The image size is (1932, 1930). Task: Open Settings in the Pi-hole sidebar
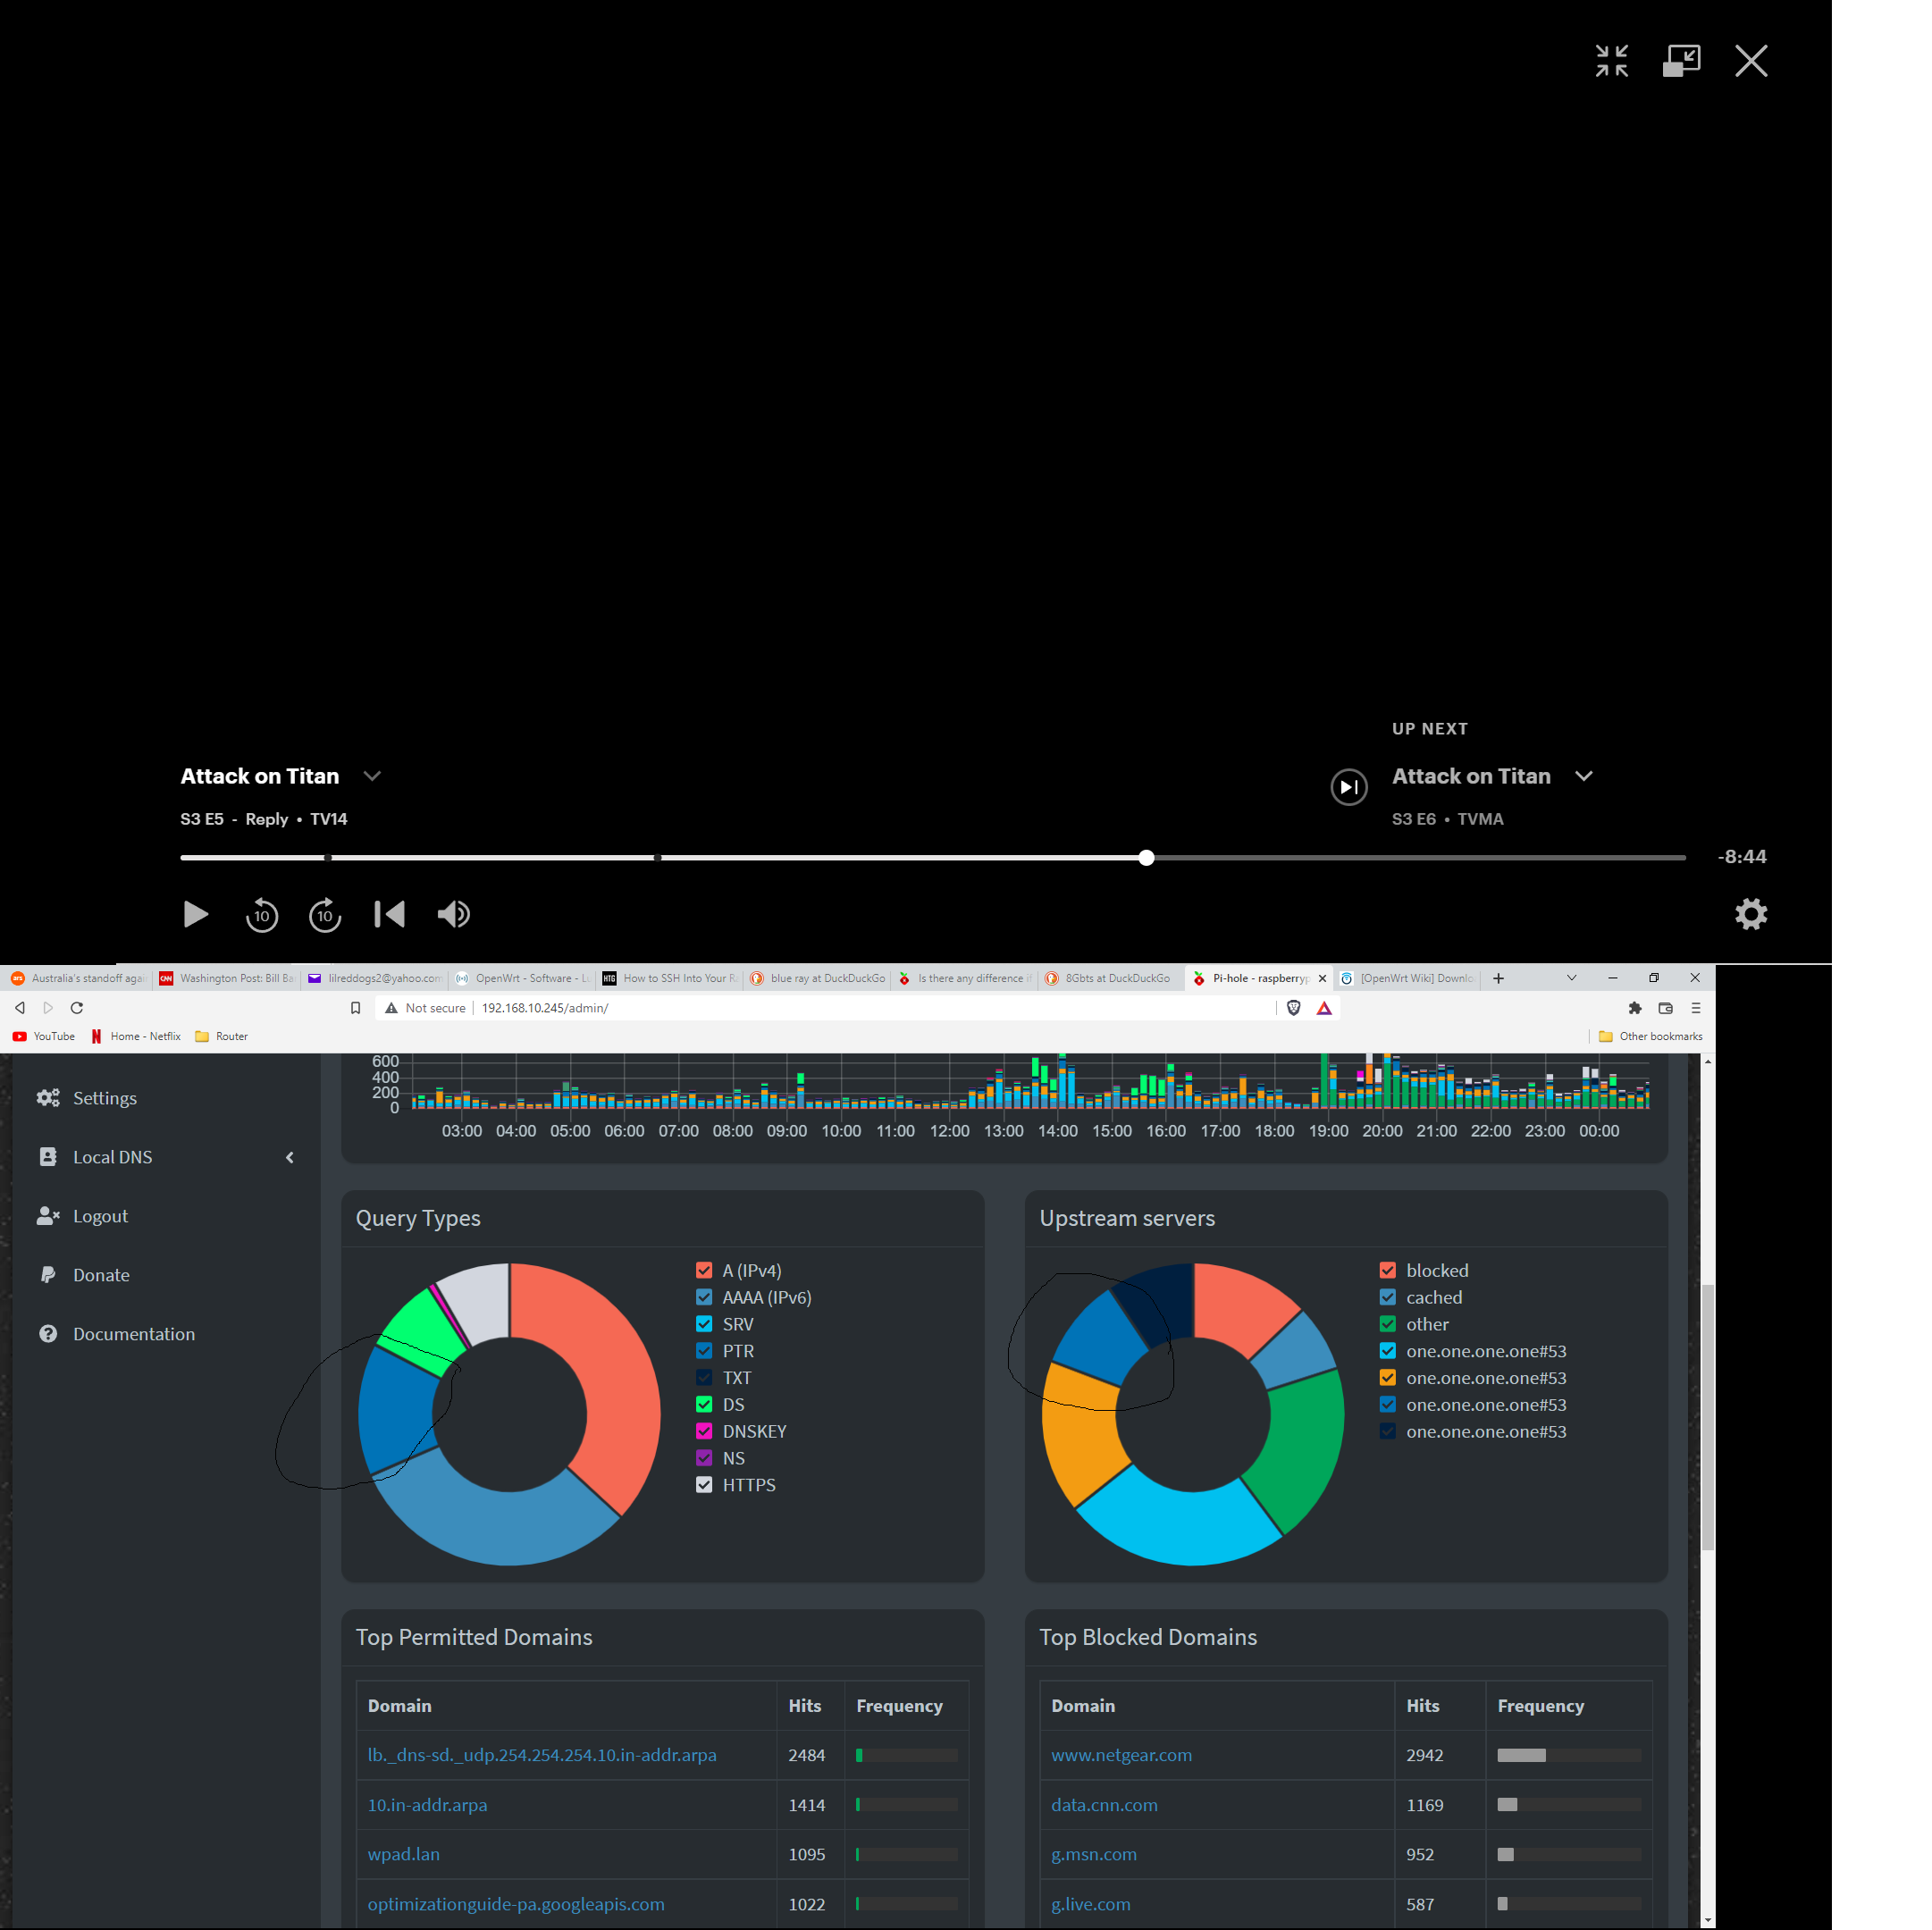point(104,1098)
